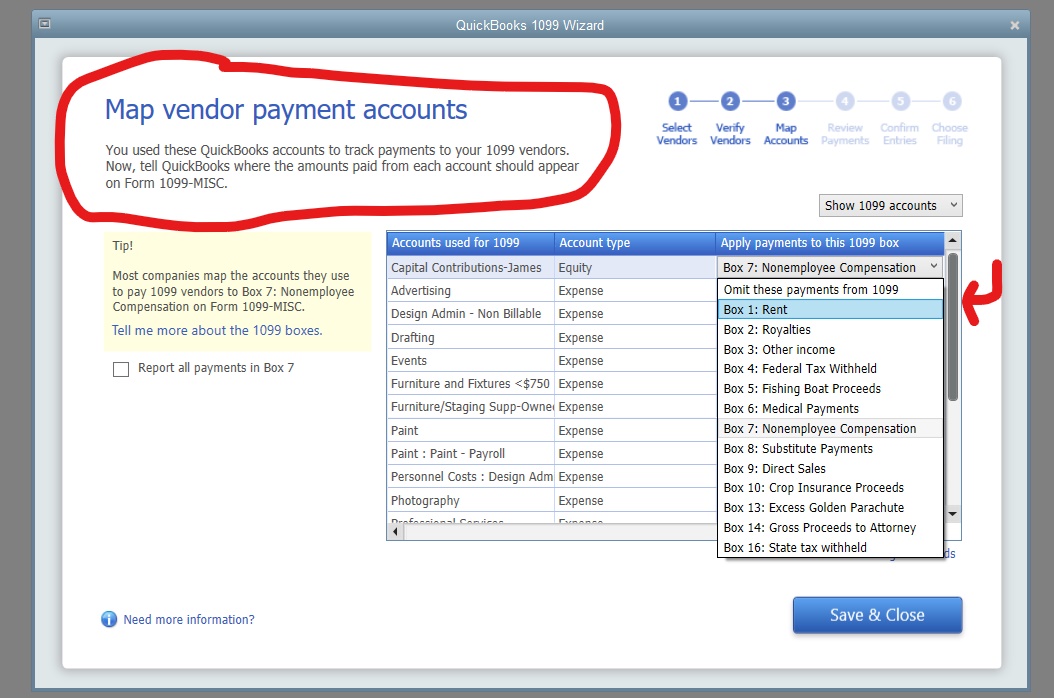Open the Show 1099 accounts dropdown

[891, 206]
